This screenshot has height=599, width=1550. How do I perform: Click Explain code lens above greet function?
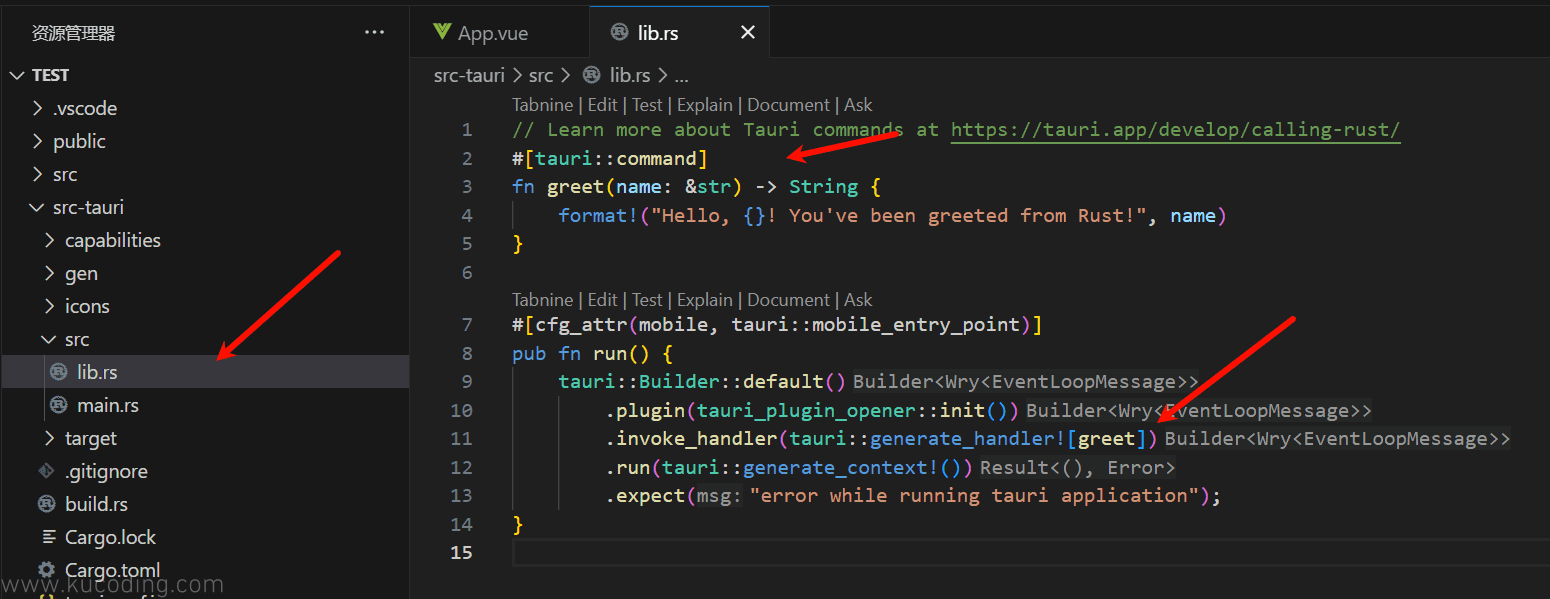(705, 105)
